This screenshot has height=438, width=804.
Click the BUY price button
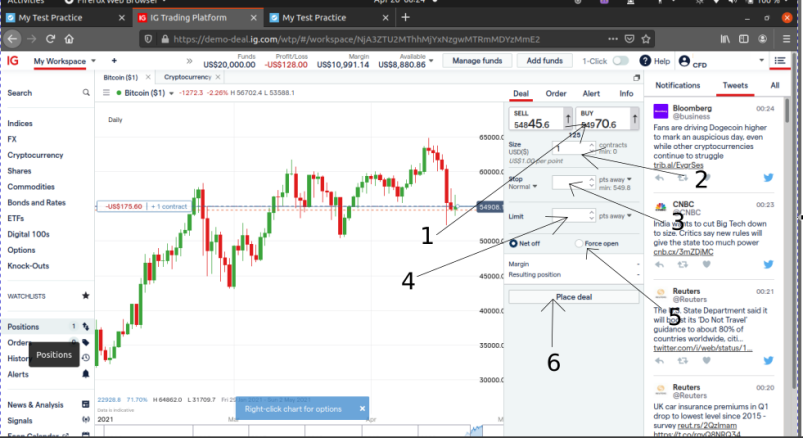point(607,119)
